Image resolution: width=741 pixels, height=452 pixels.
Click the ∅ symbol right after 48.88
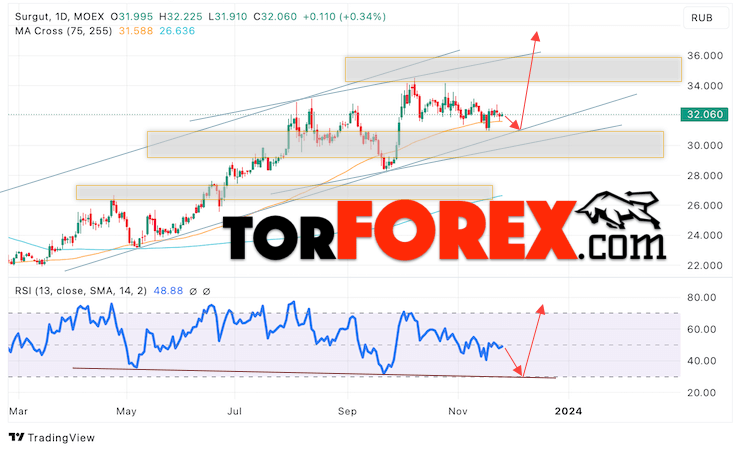pyautogui.click(x=193, y=291)
